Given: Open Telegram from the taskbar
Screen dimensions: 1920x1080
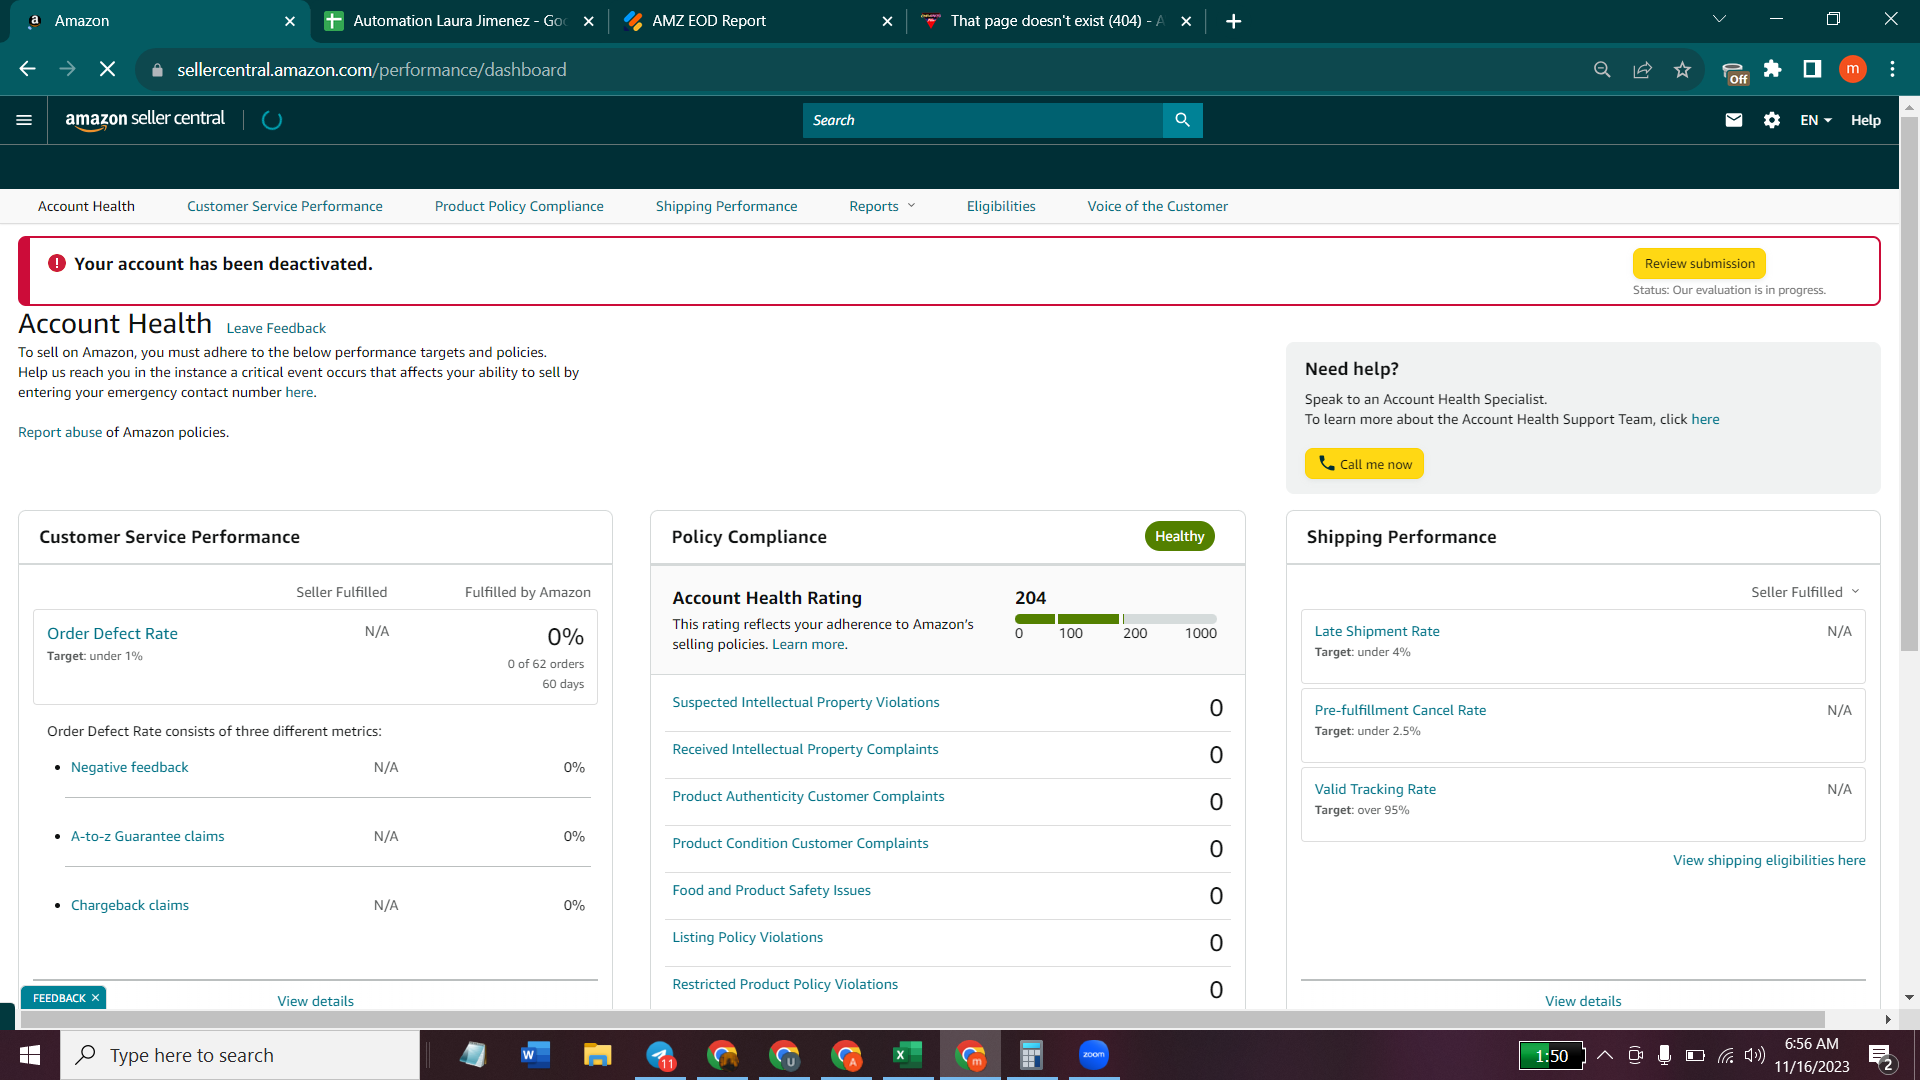Looking at the screenshot, I should click(x=660, y=1055).
